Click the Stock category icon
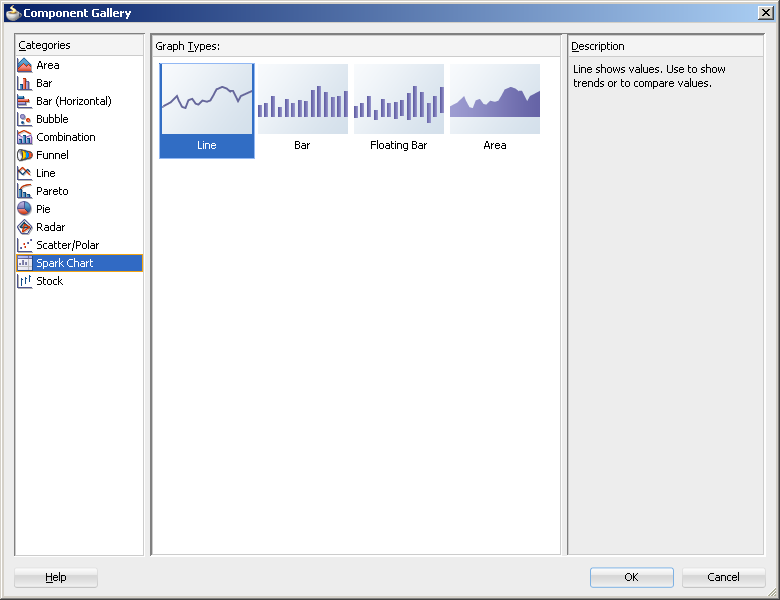This screenshot has width=780, height=600. coord(24,281)
